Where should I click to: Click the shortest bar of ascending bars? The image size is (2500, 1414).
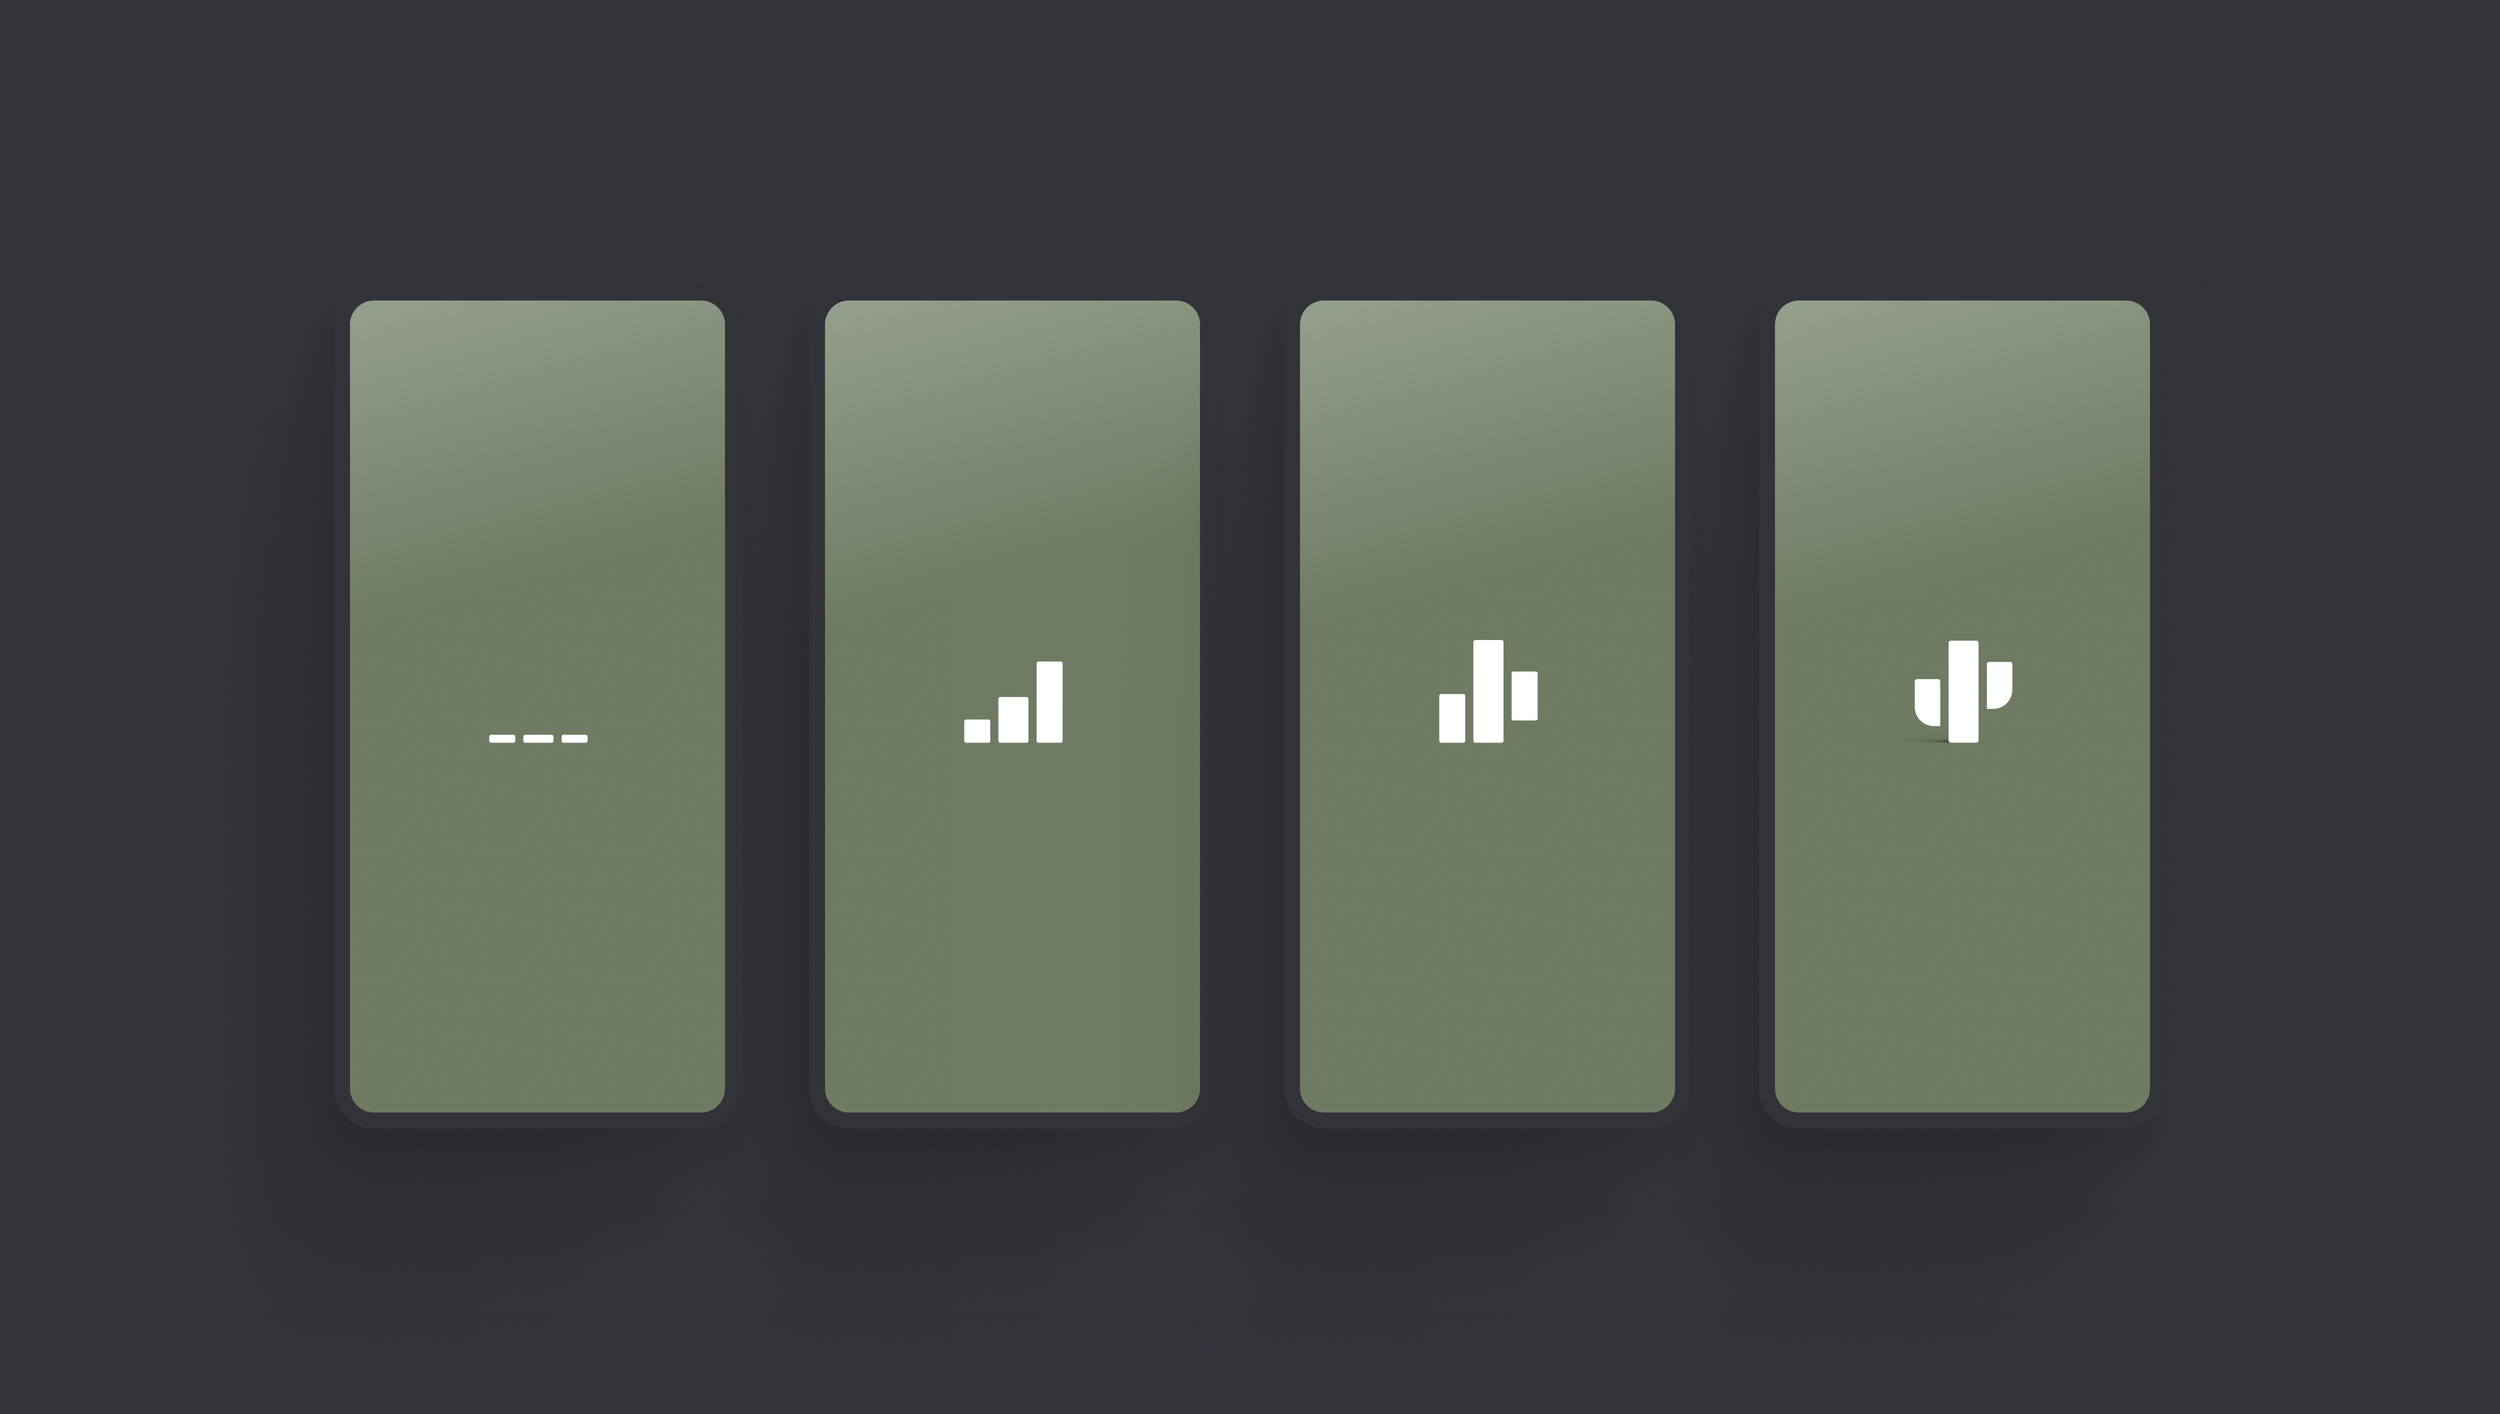coord(977,731)
